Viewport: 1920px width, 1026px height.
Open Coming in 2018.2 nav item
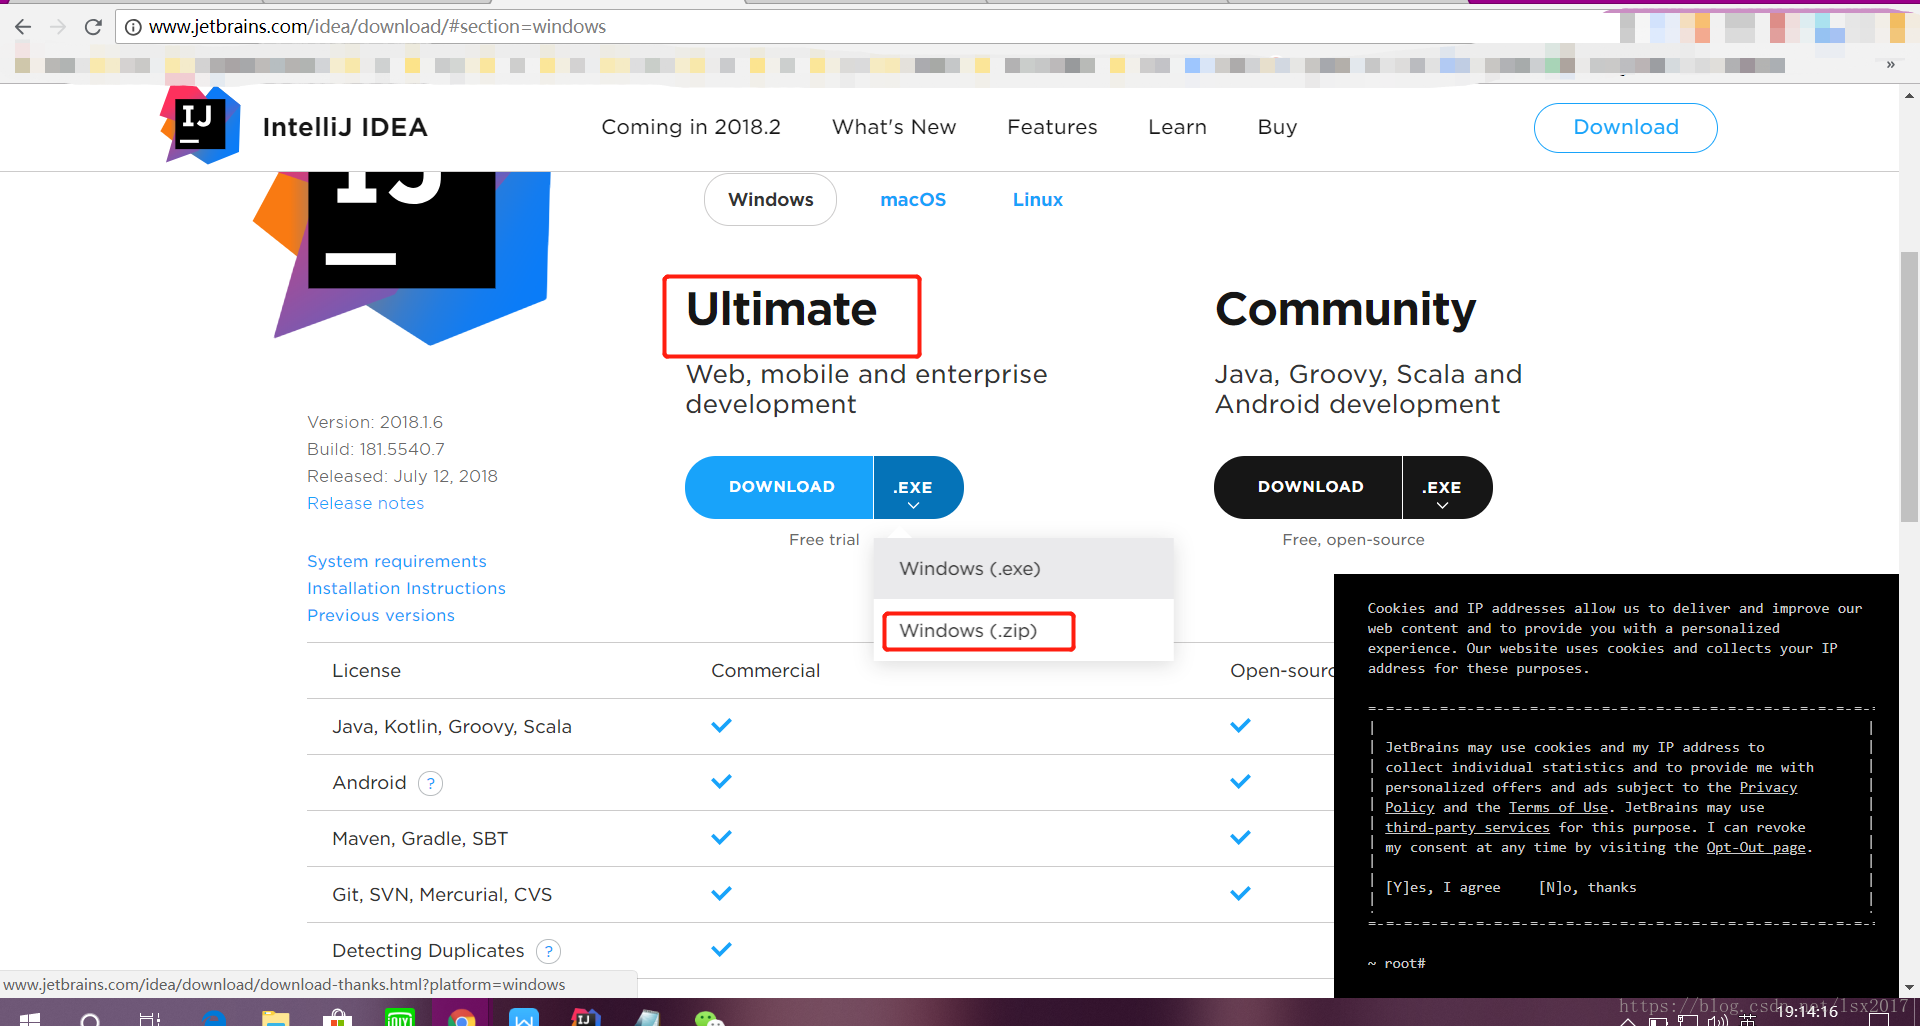click(x=691, y=127)
